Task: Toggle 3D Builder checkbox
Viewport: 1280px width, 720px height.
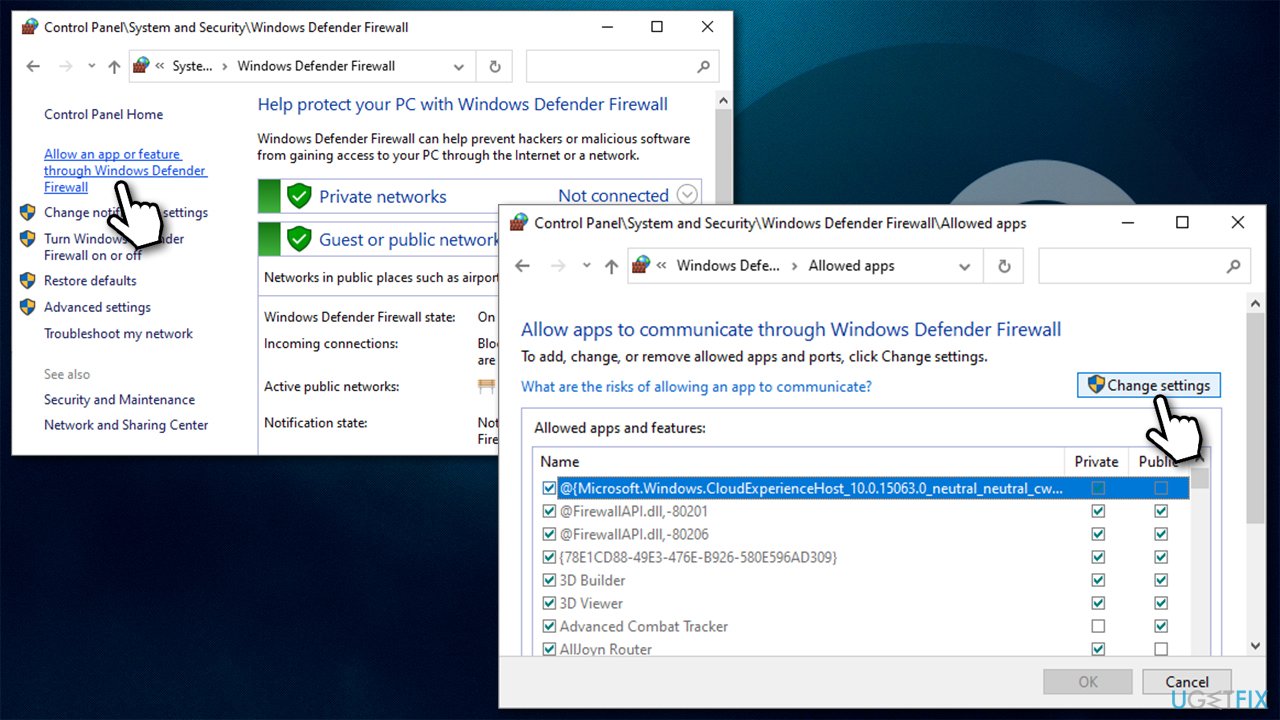Action: tap(549, 580)
